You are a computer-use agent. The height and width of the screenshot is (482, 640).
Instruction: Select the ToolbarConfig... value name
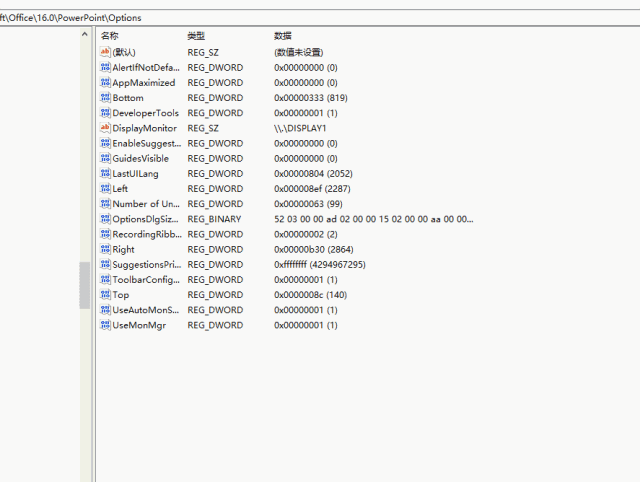click(x=146, y=280)
